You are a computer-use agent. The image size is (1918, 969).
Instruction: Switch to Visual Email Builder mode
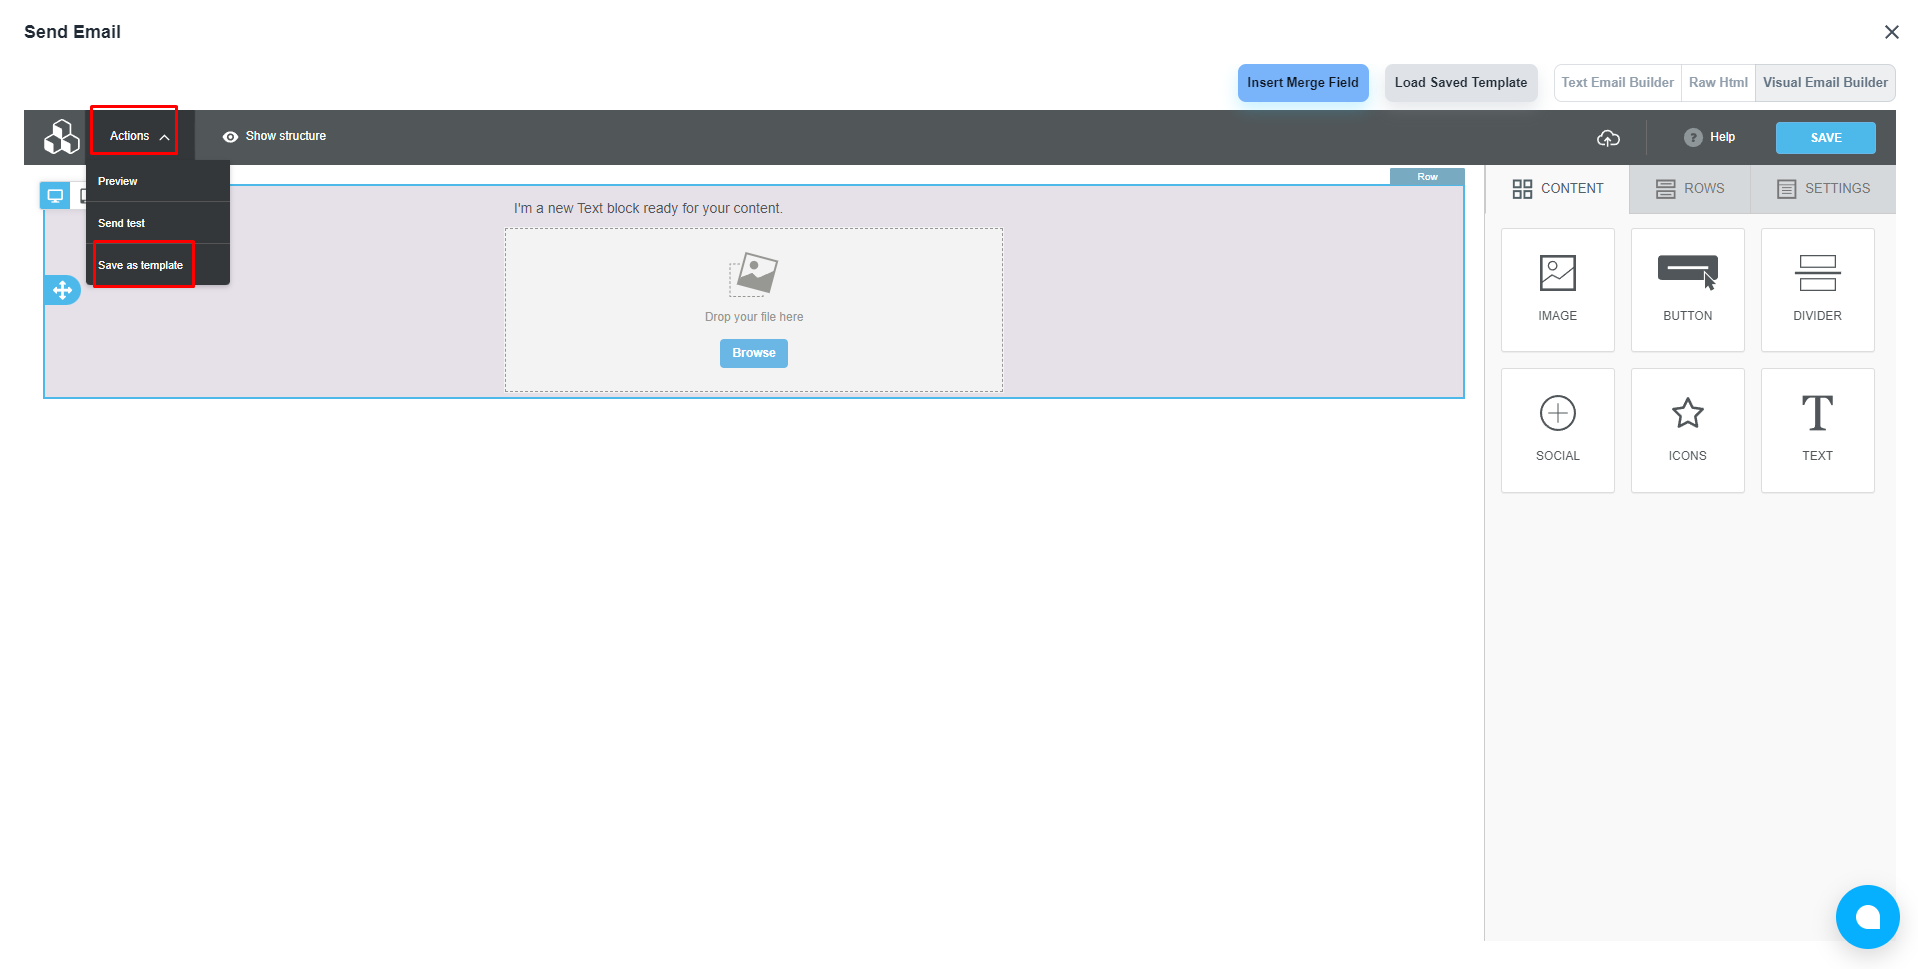point(1824,83)
